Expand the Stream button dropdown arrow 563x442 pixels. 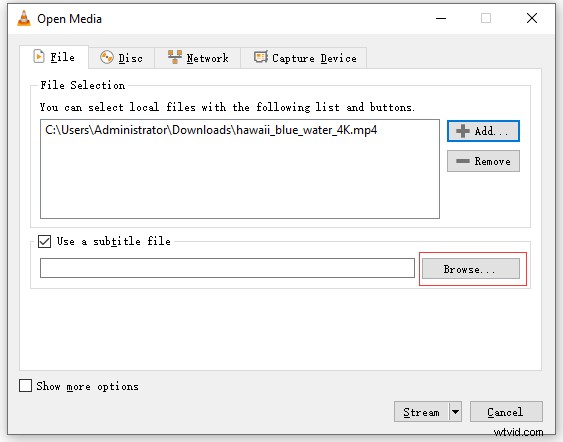point(455,412)
